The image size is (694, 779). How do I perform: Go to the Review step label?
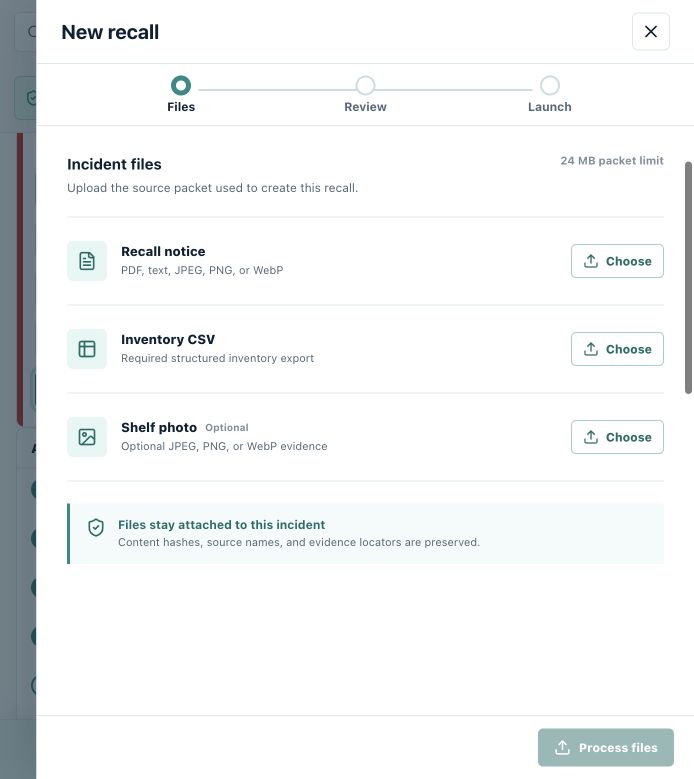coord(365,107)
